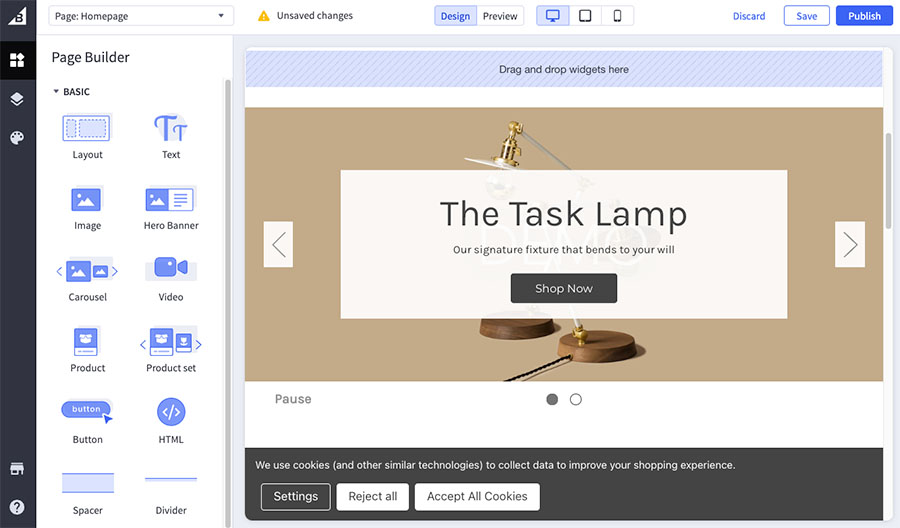
Task: Click Accept All Cookies button
Action: coord(477,496)
